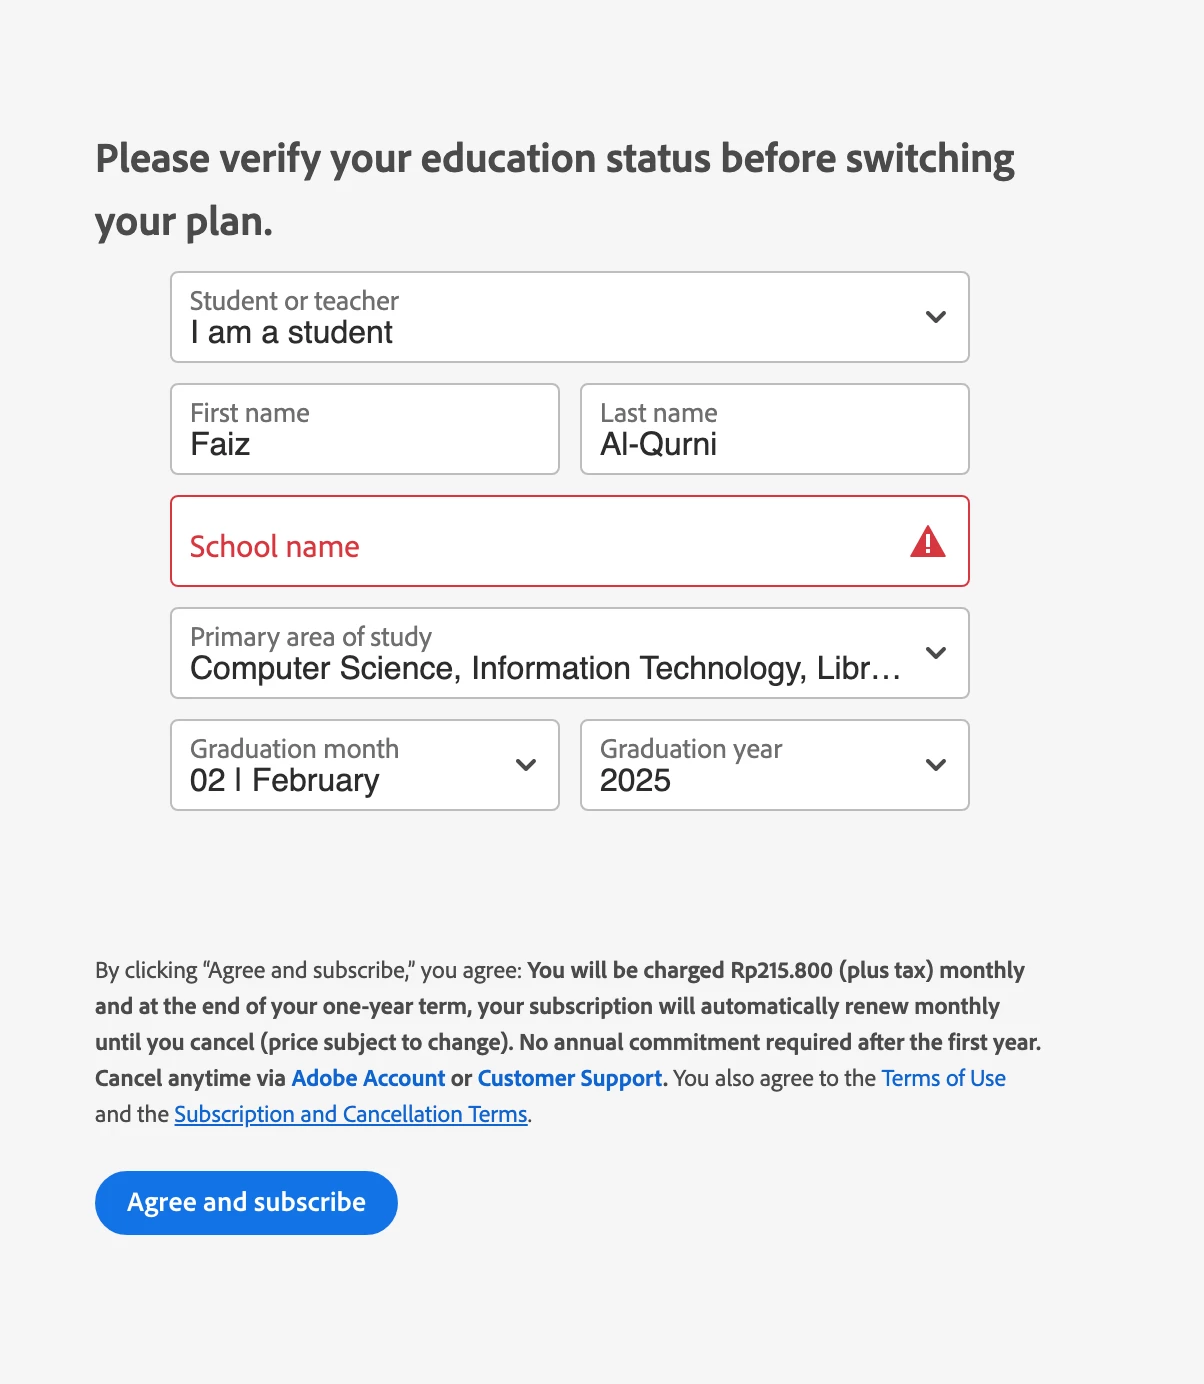Image resolution: width=1204 pixels, height=1384 pixels.
Task: Open the "02 | February" month selector
Action: [x=365, y=765]
